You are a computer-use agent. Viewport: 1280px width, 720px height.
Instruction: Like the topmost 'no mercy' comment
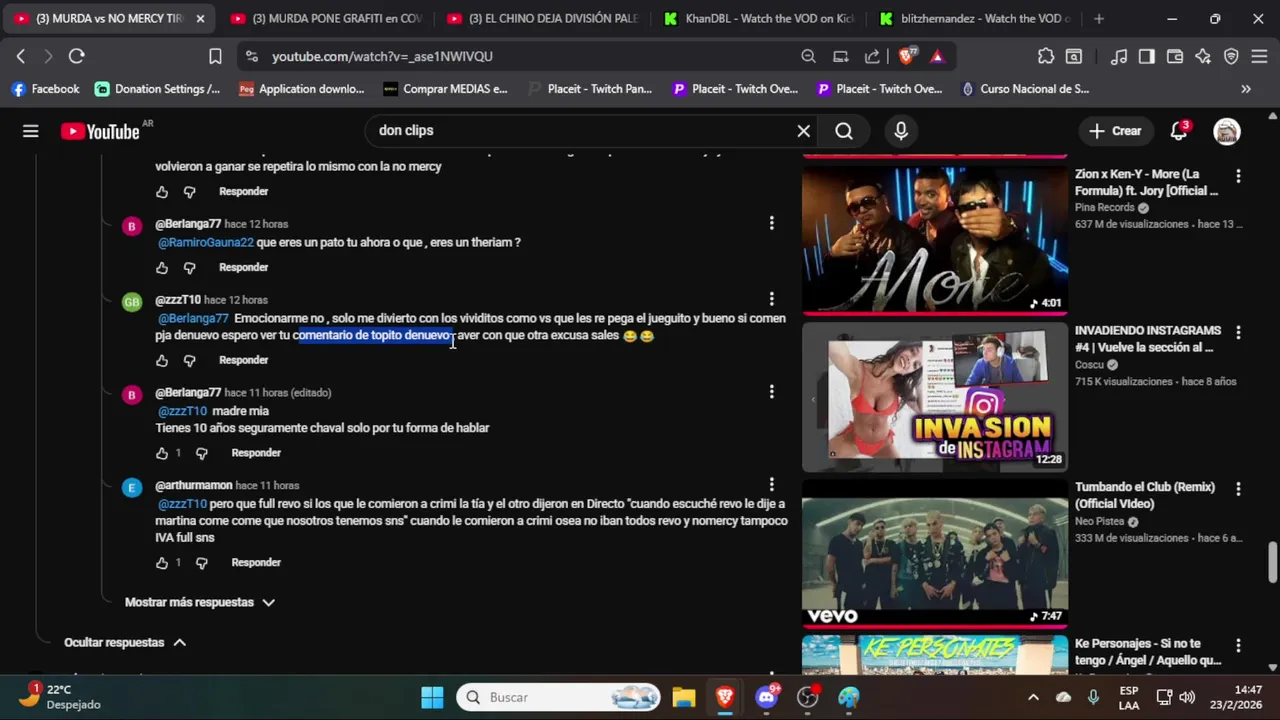tap(162, 192)
